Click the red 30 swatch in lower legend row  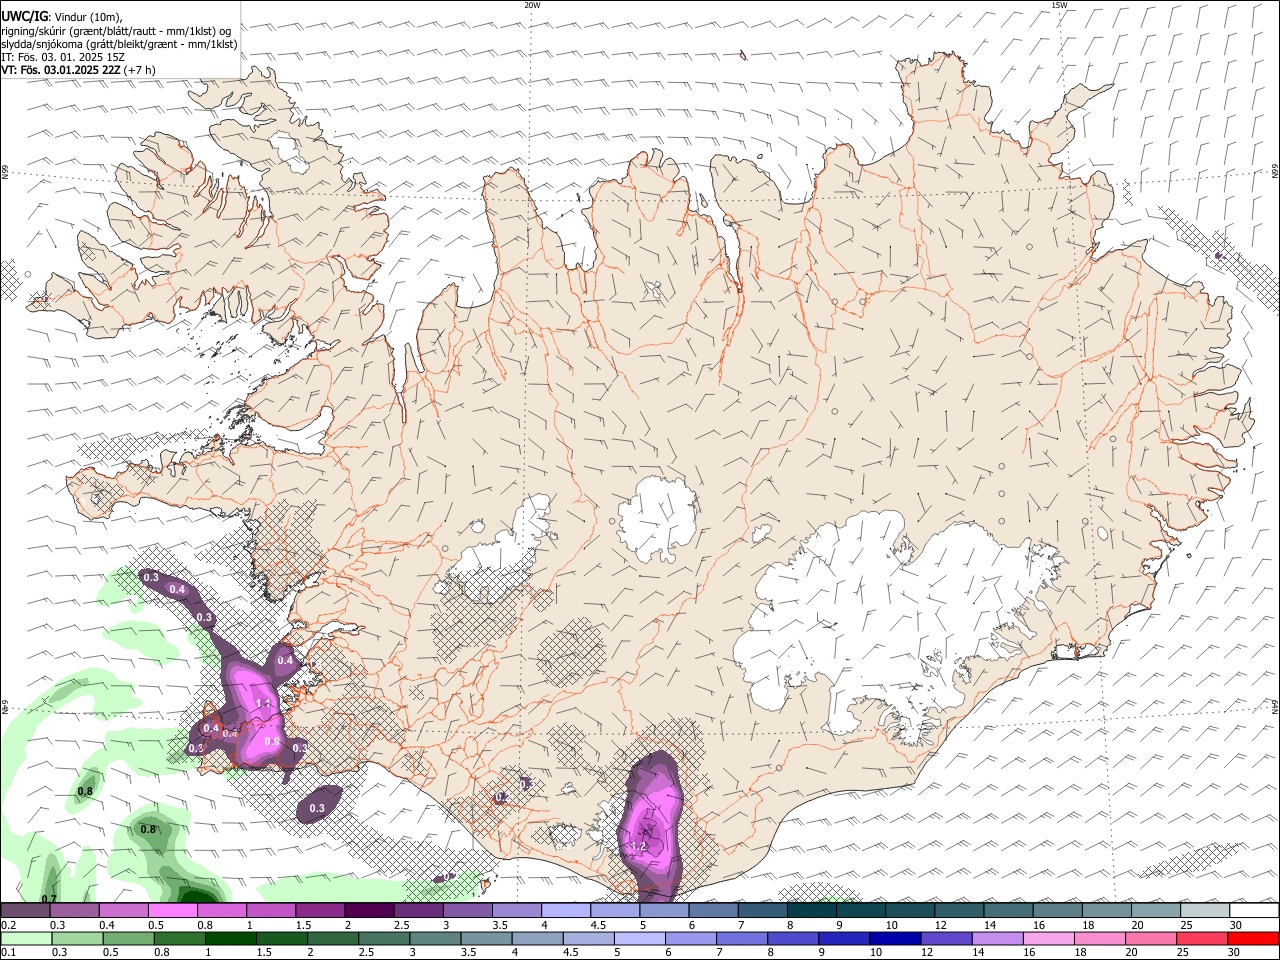[1254, 939]
